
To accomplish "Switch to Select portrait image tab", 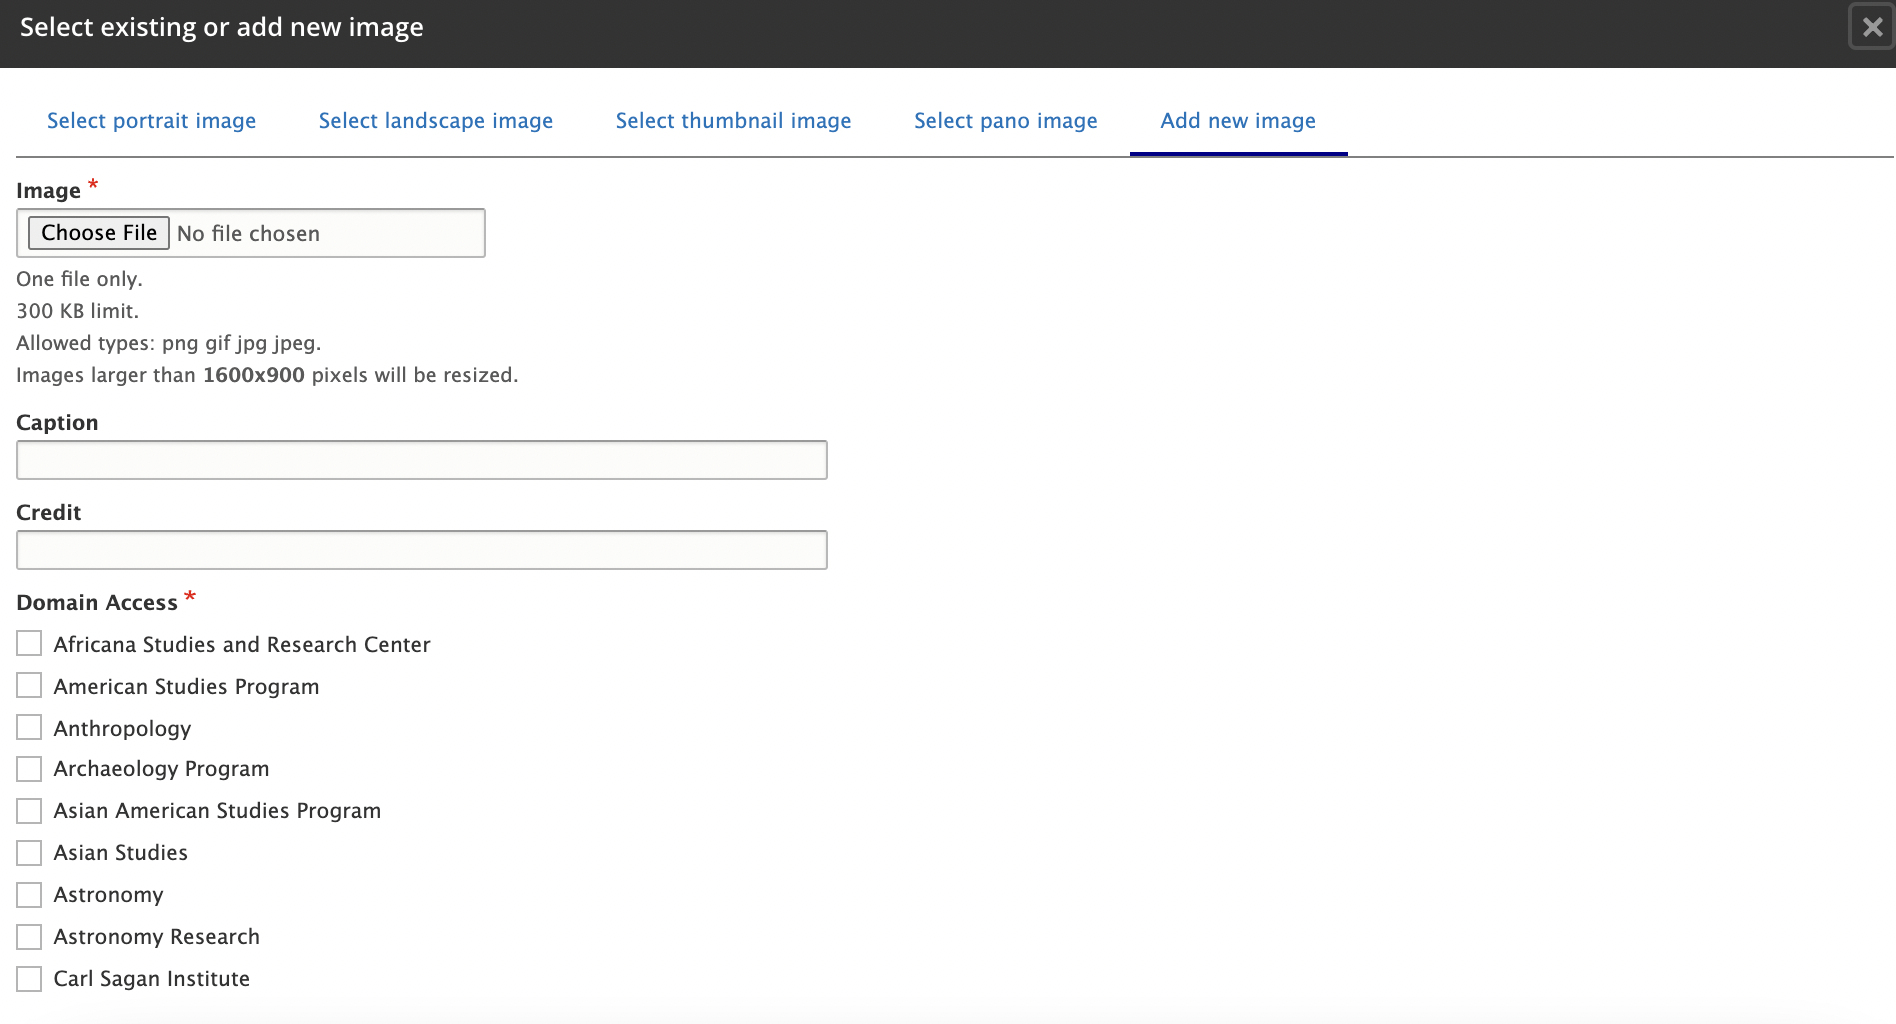I will 151,121.
